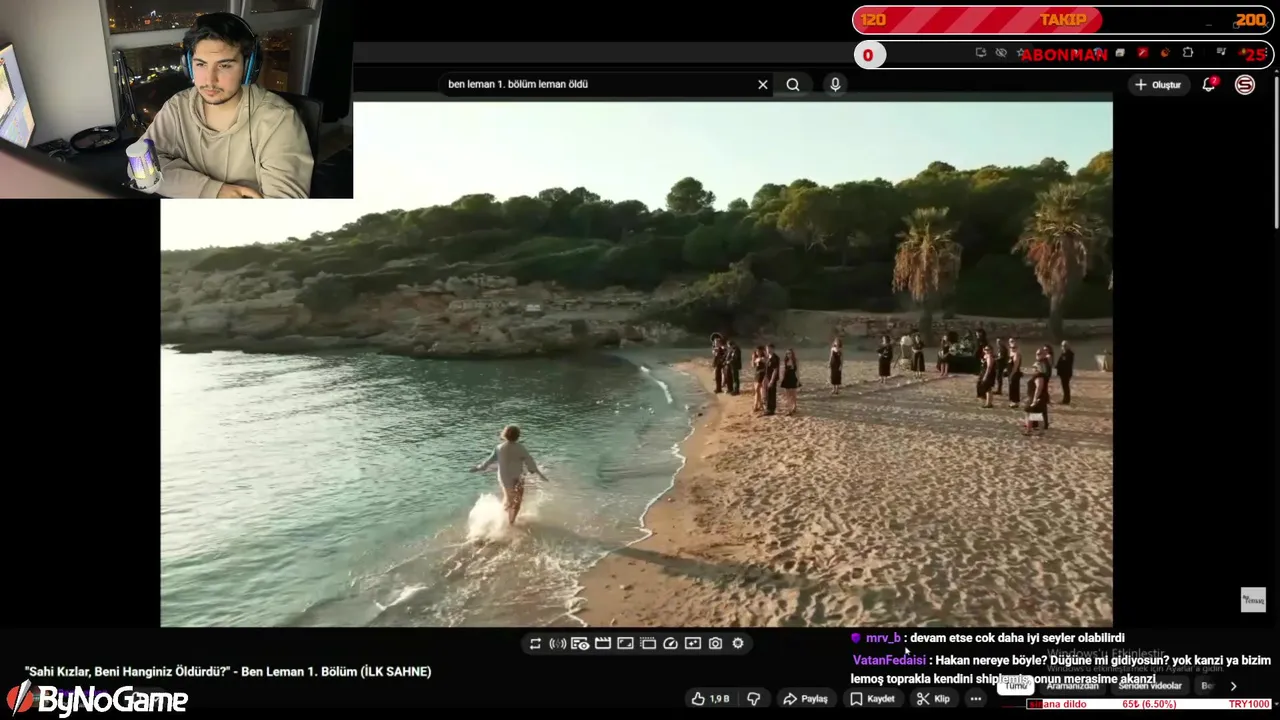
Task: Select the Tümü filter chip
Action: [1016, 686]
